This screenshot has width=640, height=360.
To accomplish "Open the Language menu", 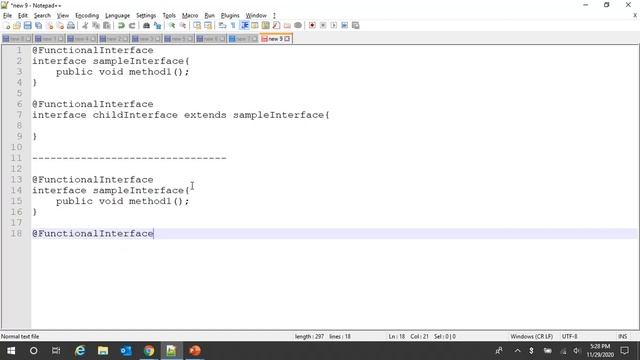I will (x=117, y=16).
